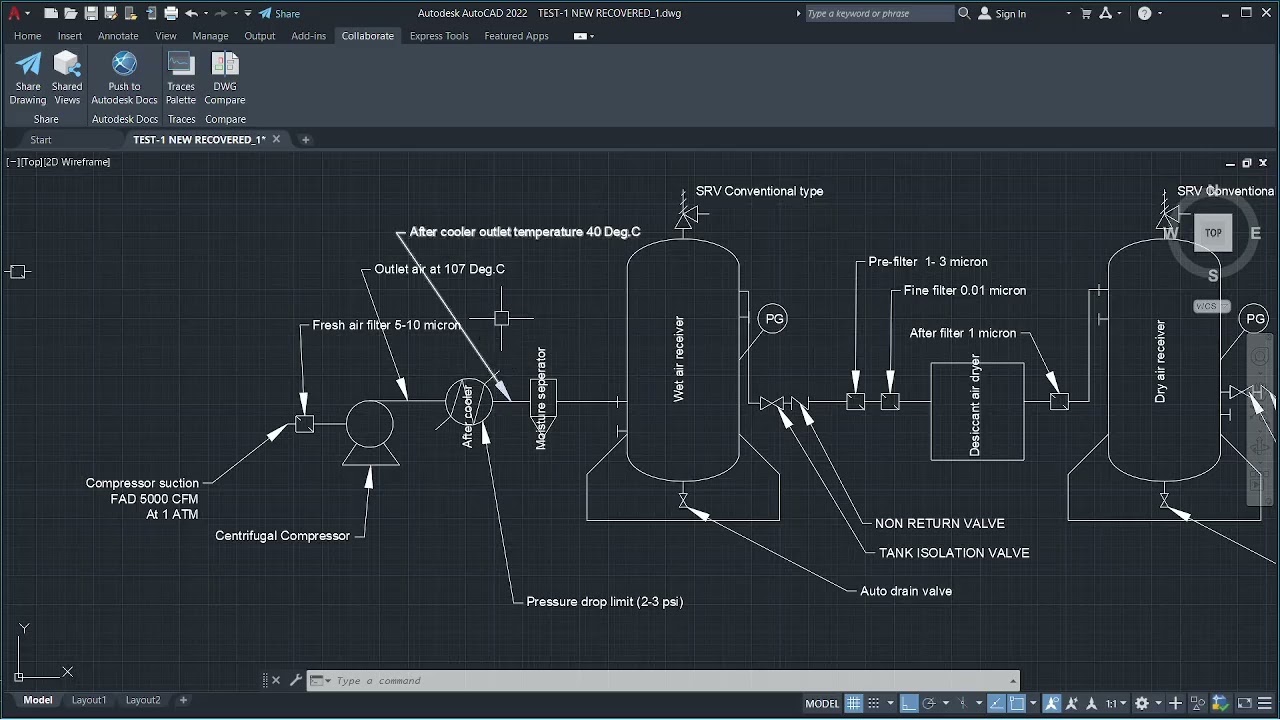Click the MODEL space status button
The image size is (1280, 720).
(822, 704)
